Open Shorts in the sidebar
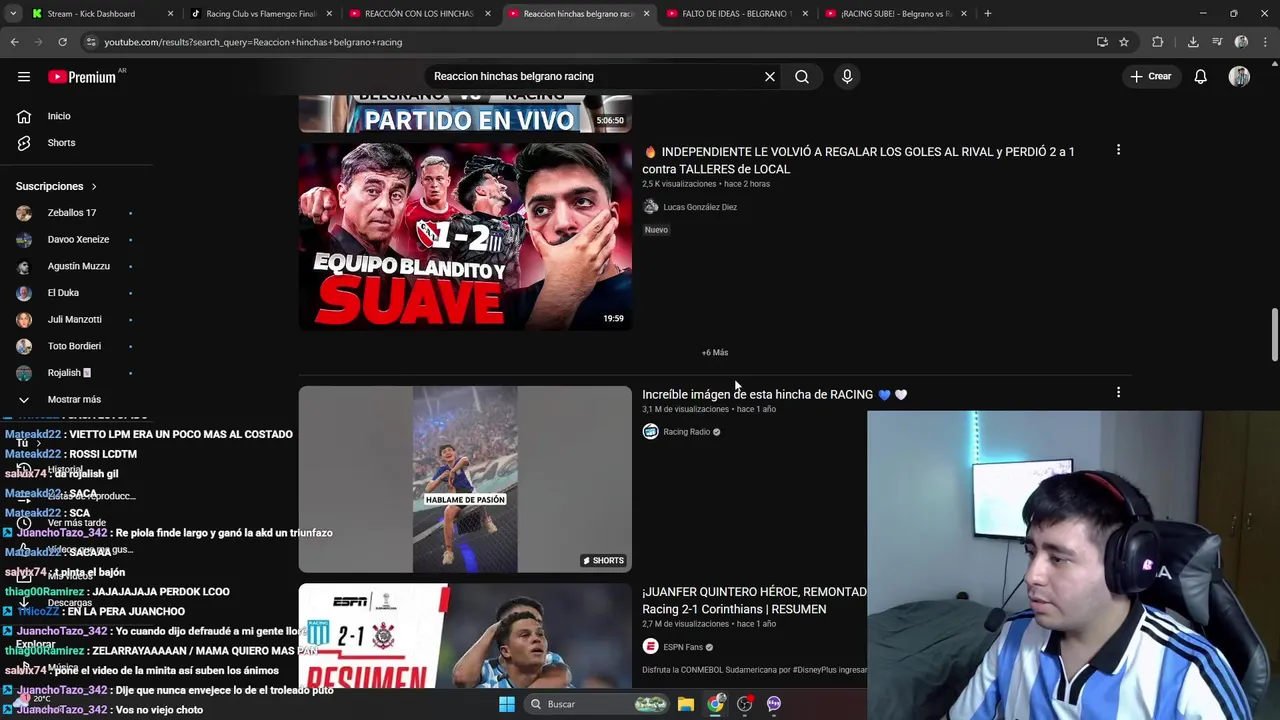The width and height of the screenshot is (1280, 720). tap(61, 143)
